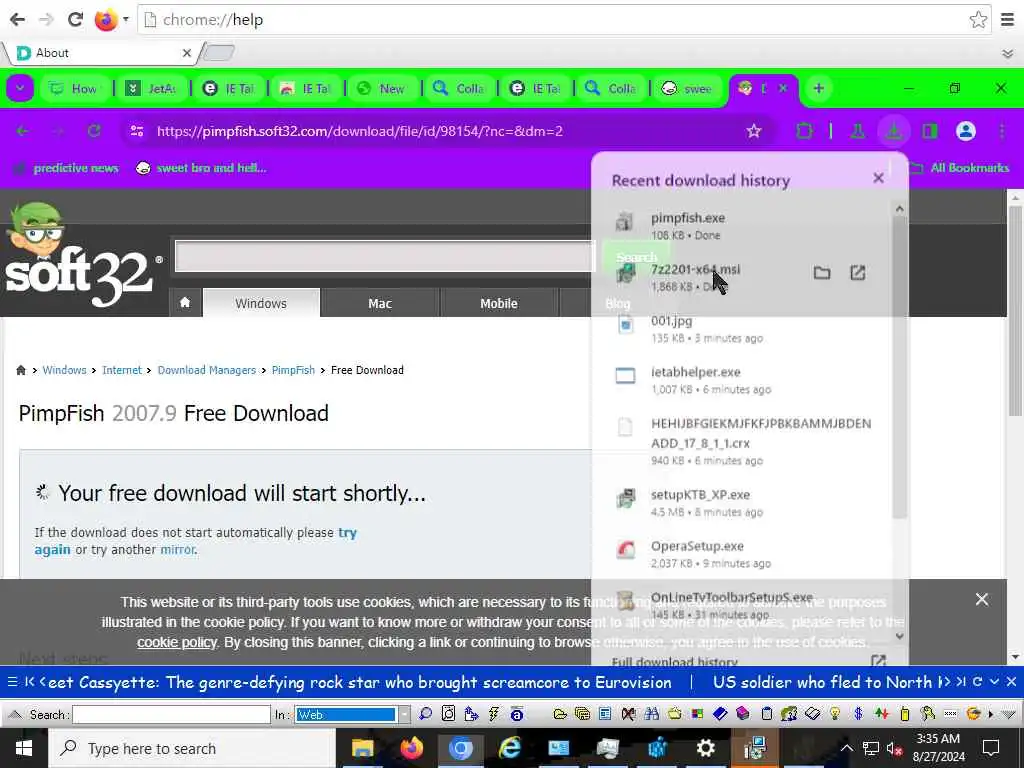Open the Settings gear on taskbar
The width and height of the screenshot is (1024, 768).
pos(705,748)
